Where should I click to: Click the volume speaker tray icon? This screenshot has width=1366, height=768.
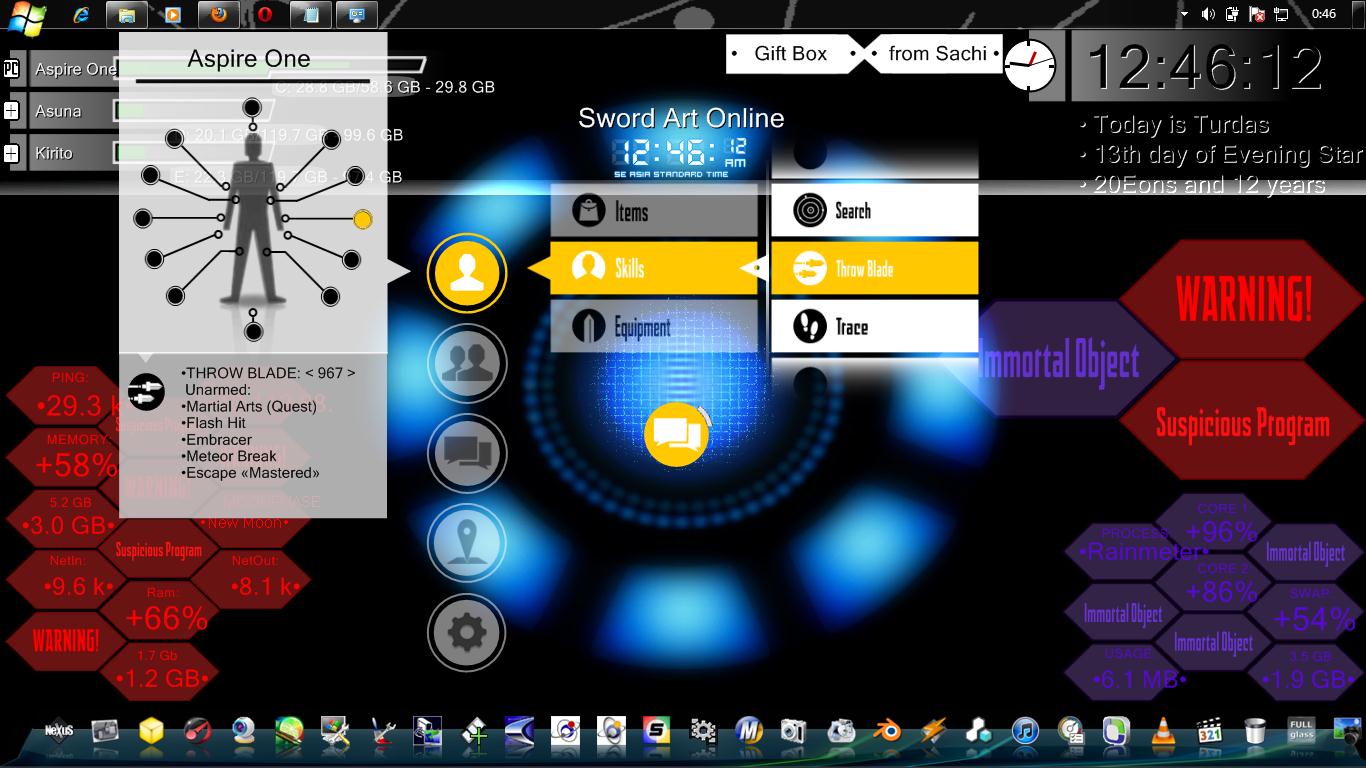point(1208,14)
